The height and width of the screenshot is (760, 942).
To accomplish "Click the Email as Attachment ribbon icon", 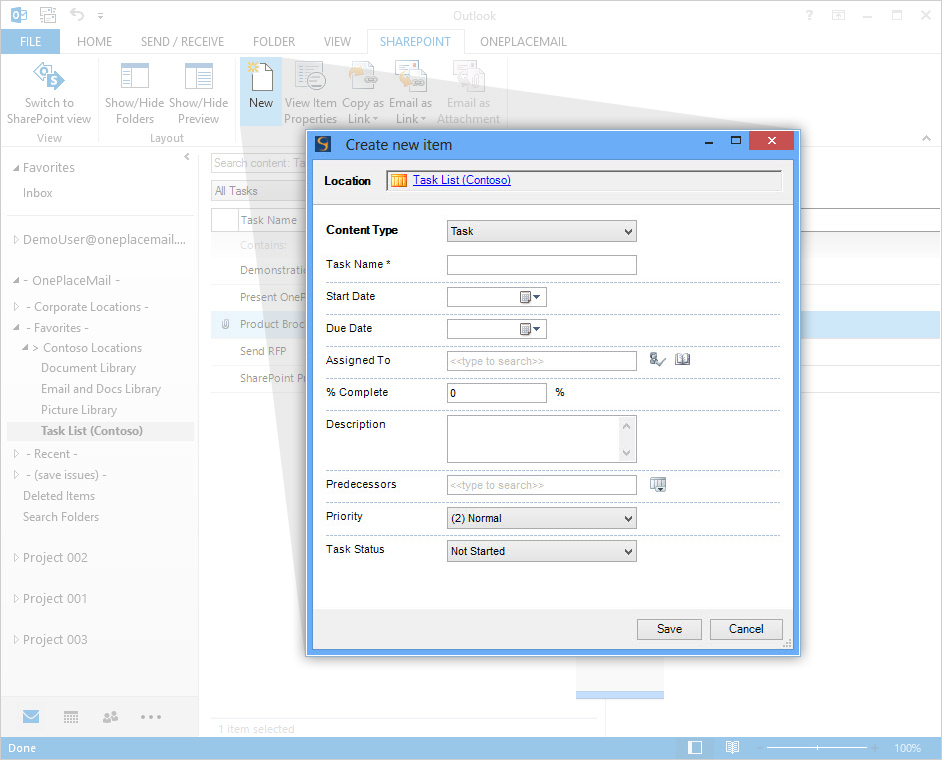I will (468, 76).
